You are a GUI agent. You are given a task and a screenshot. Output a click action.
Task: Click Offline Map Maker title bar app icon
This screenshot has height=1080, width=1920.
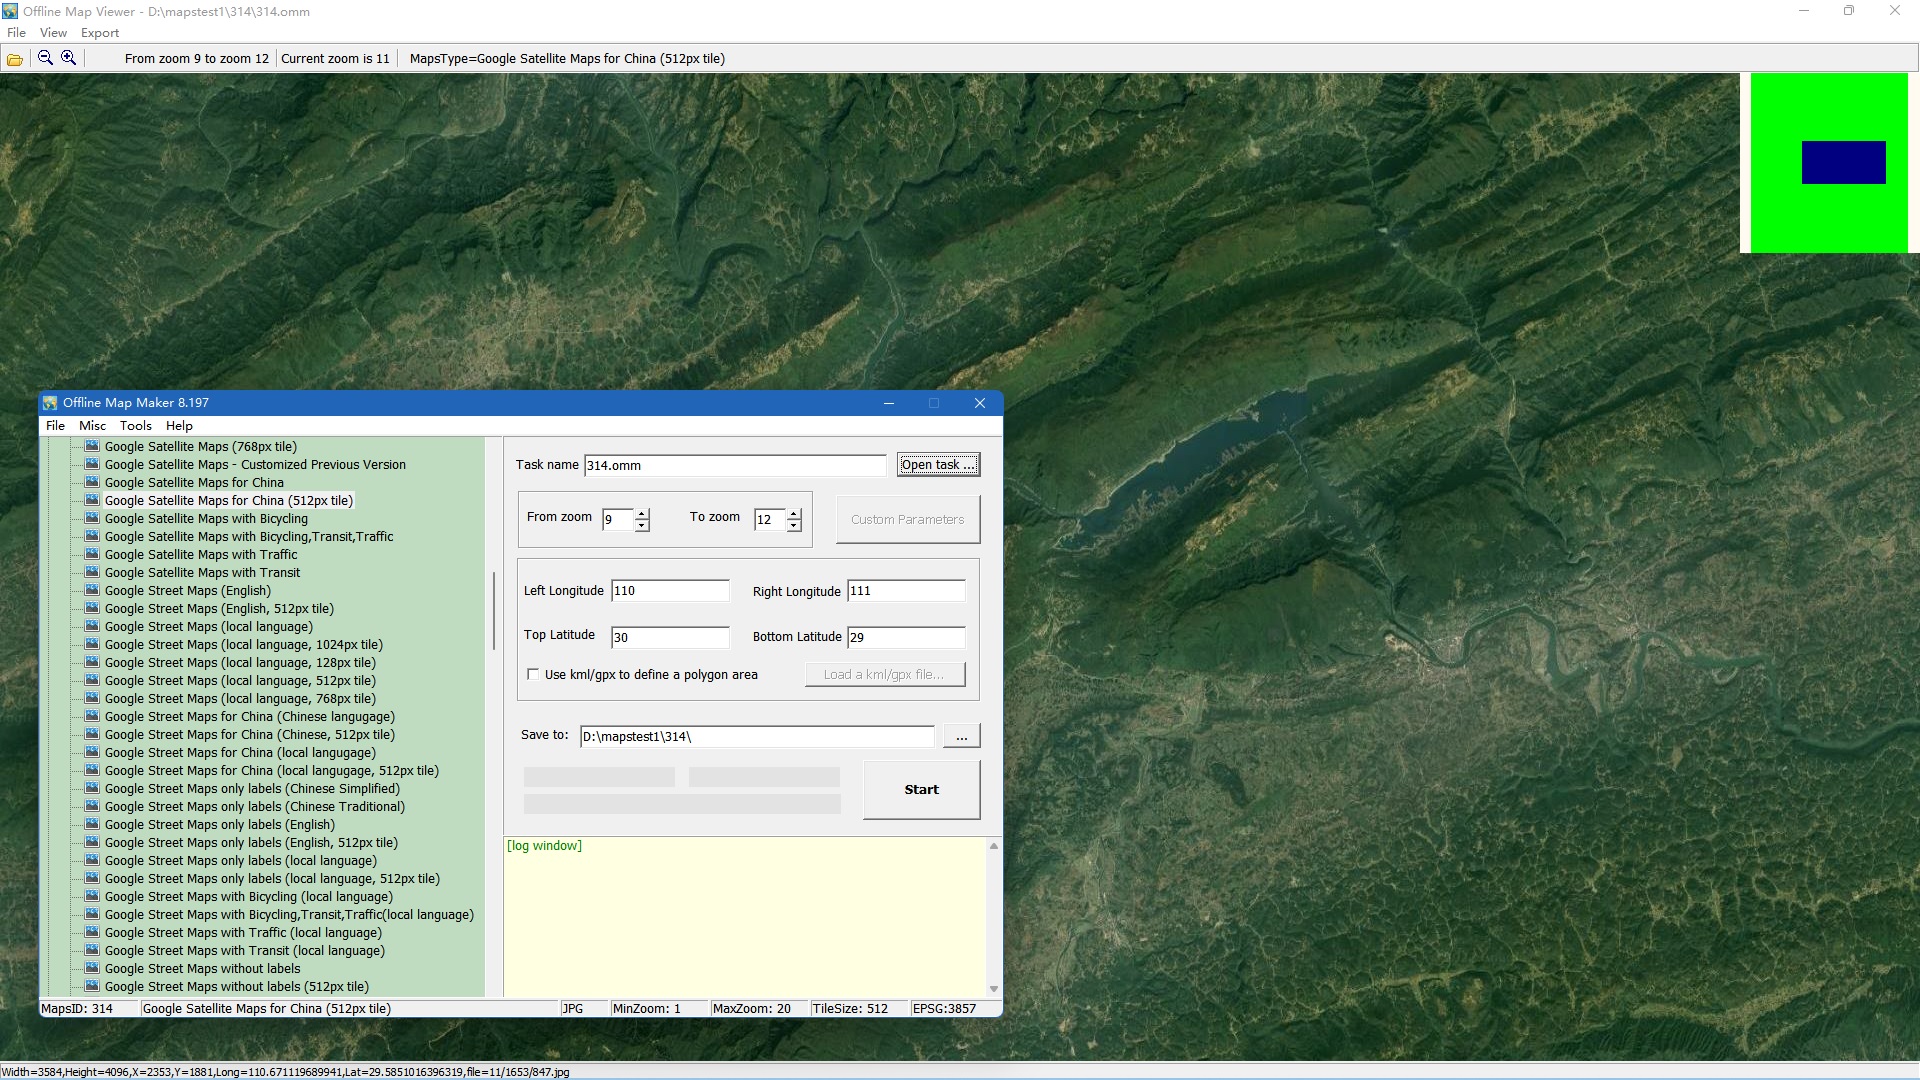click(50, 403)
